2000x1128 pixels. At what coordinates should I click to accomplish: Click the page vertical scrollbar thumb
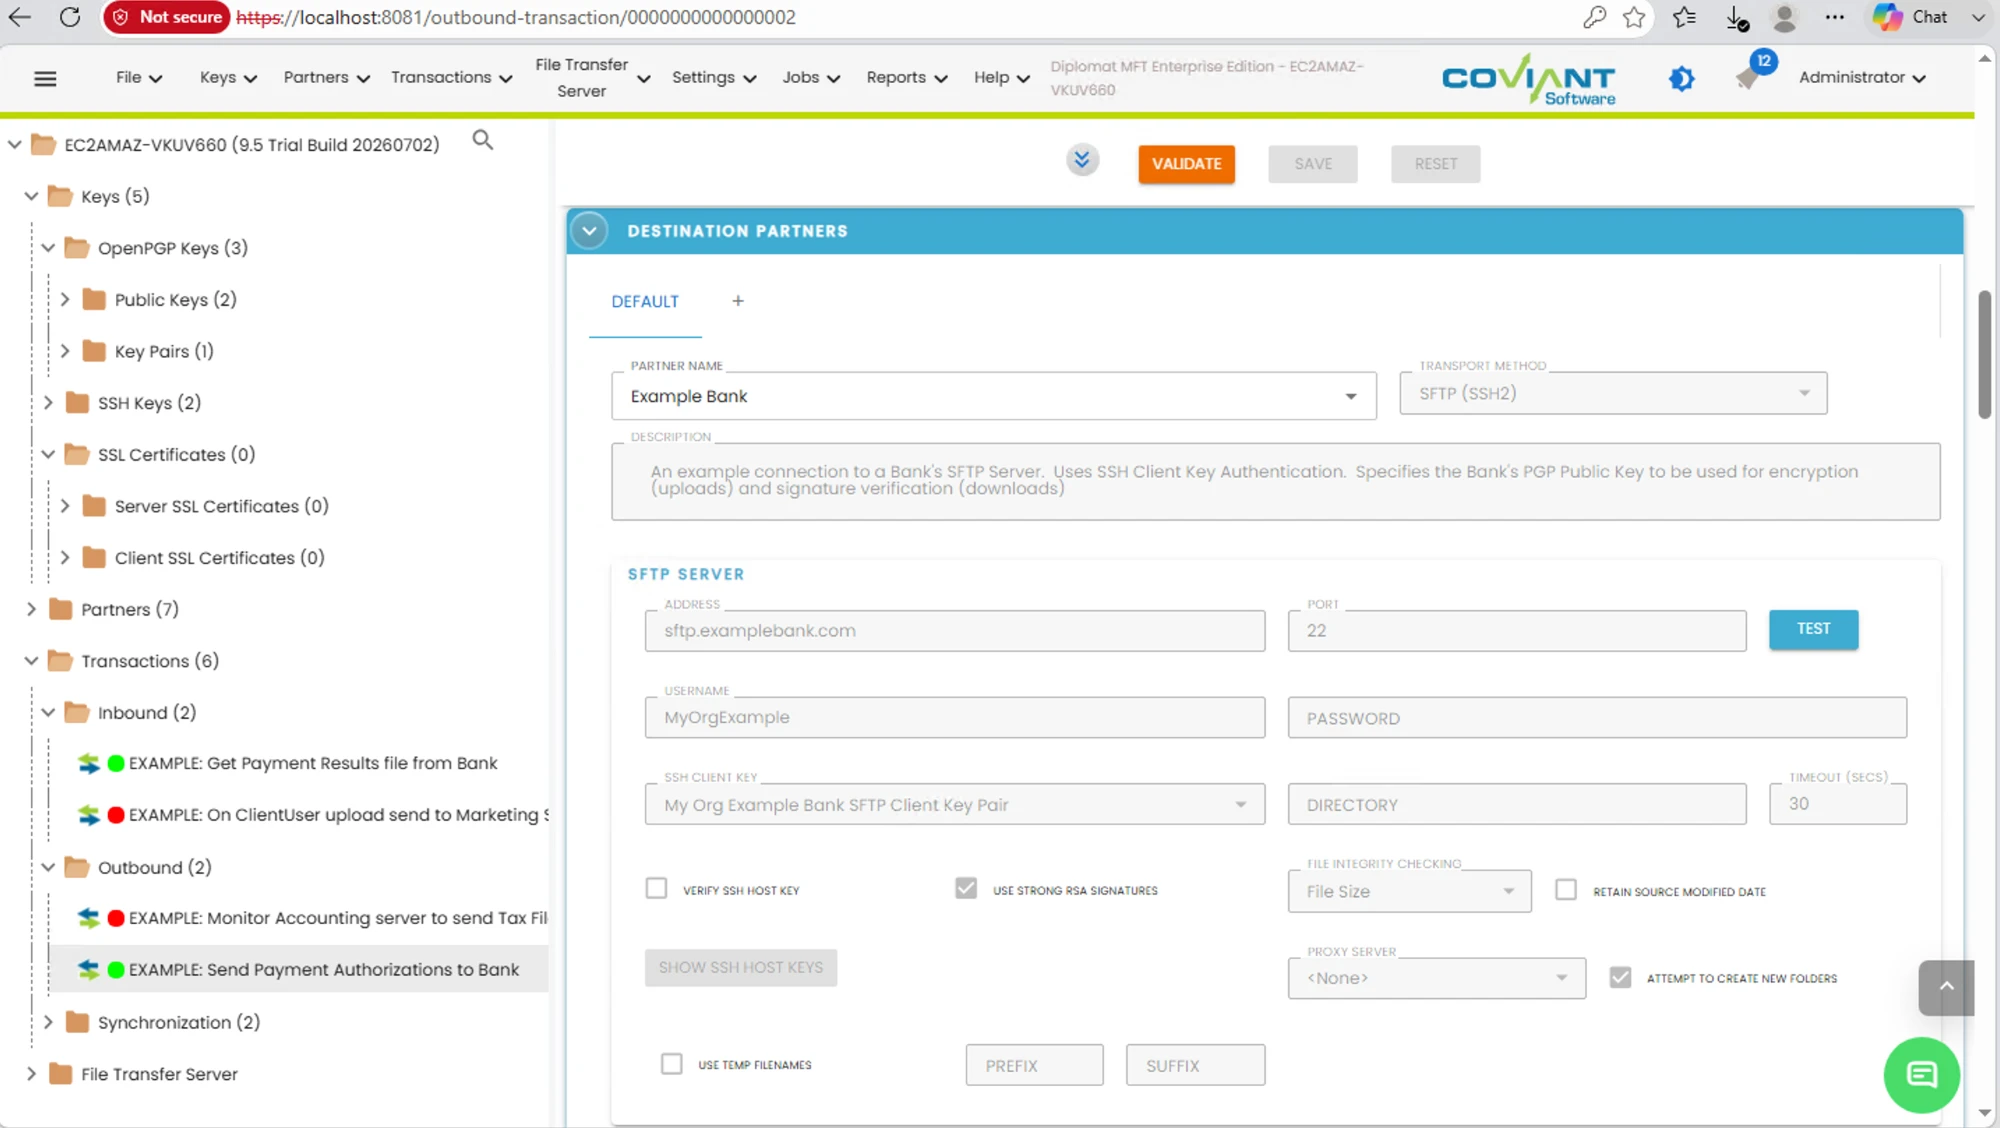tap(1985, 355)
